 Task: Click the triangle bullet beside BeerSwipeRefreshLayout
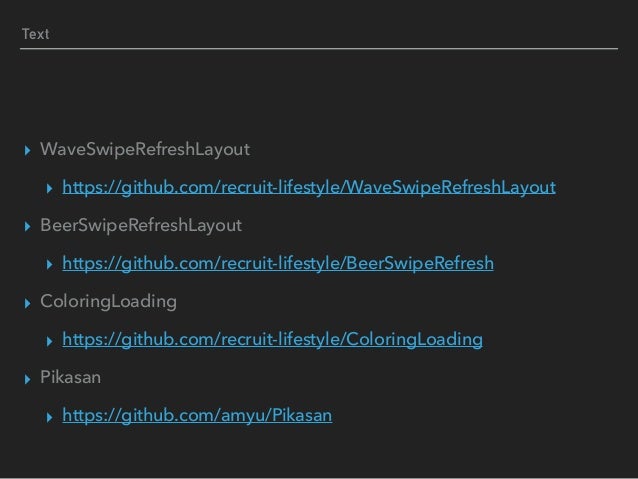(x=27, y=227)
